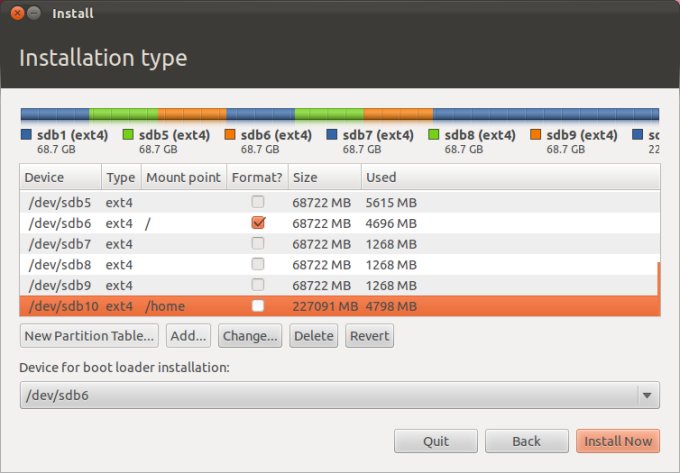Viewport: 680px width, 473px height.
Task: Click the orange sdb9 legend swatch
Action: 536,134
